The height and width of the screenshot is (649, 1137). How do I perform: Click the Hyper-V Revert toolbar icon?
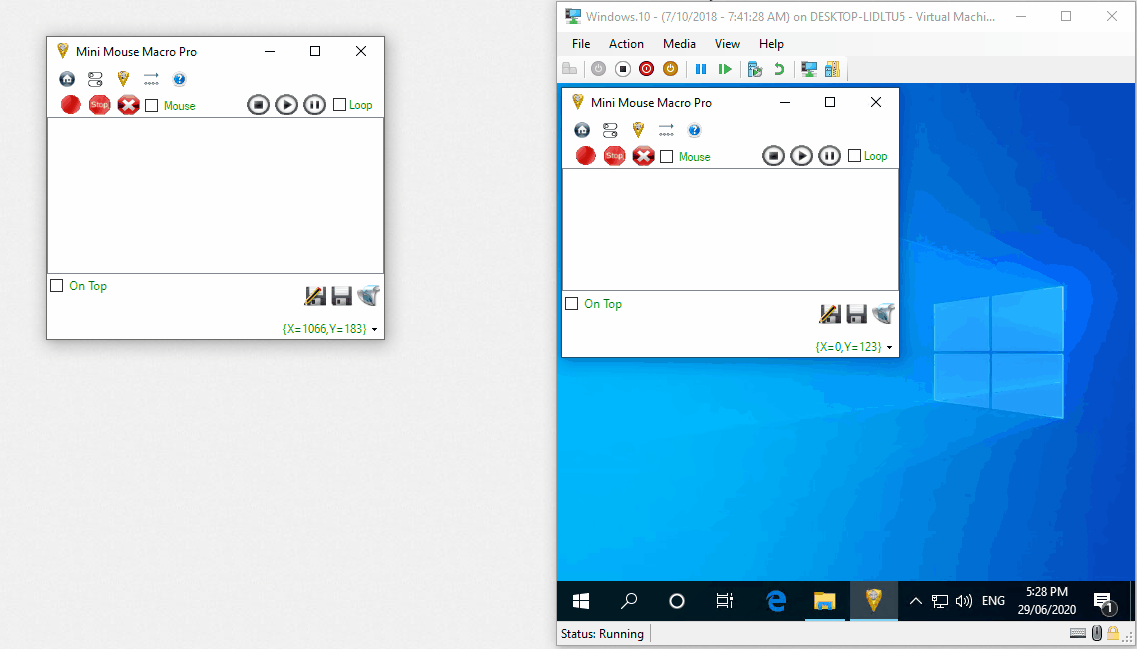pos(778,69)
